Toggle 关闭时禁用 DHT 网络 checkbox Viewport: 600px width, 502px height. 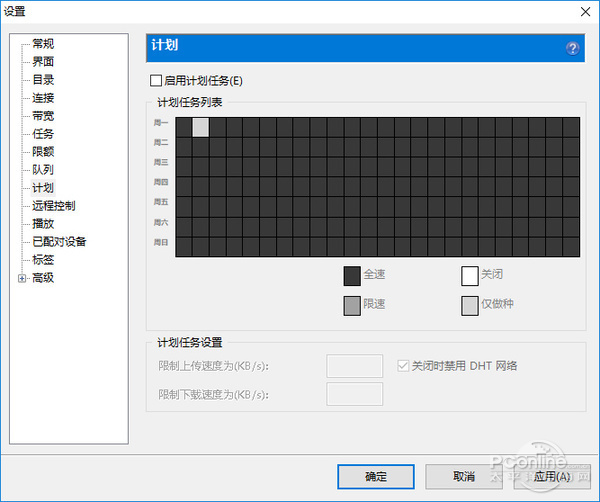click(x=403, y=366)
